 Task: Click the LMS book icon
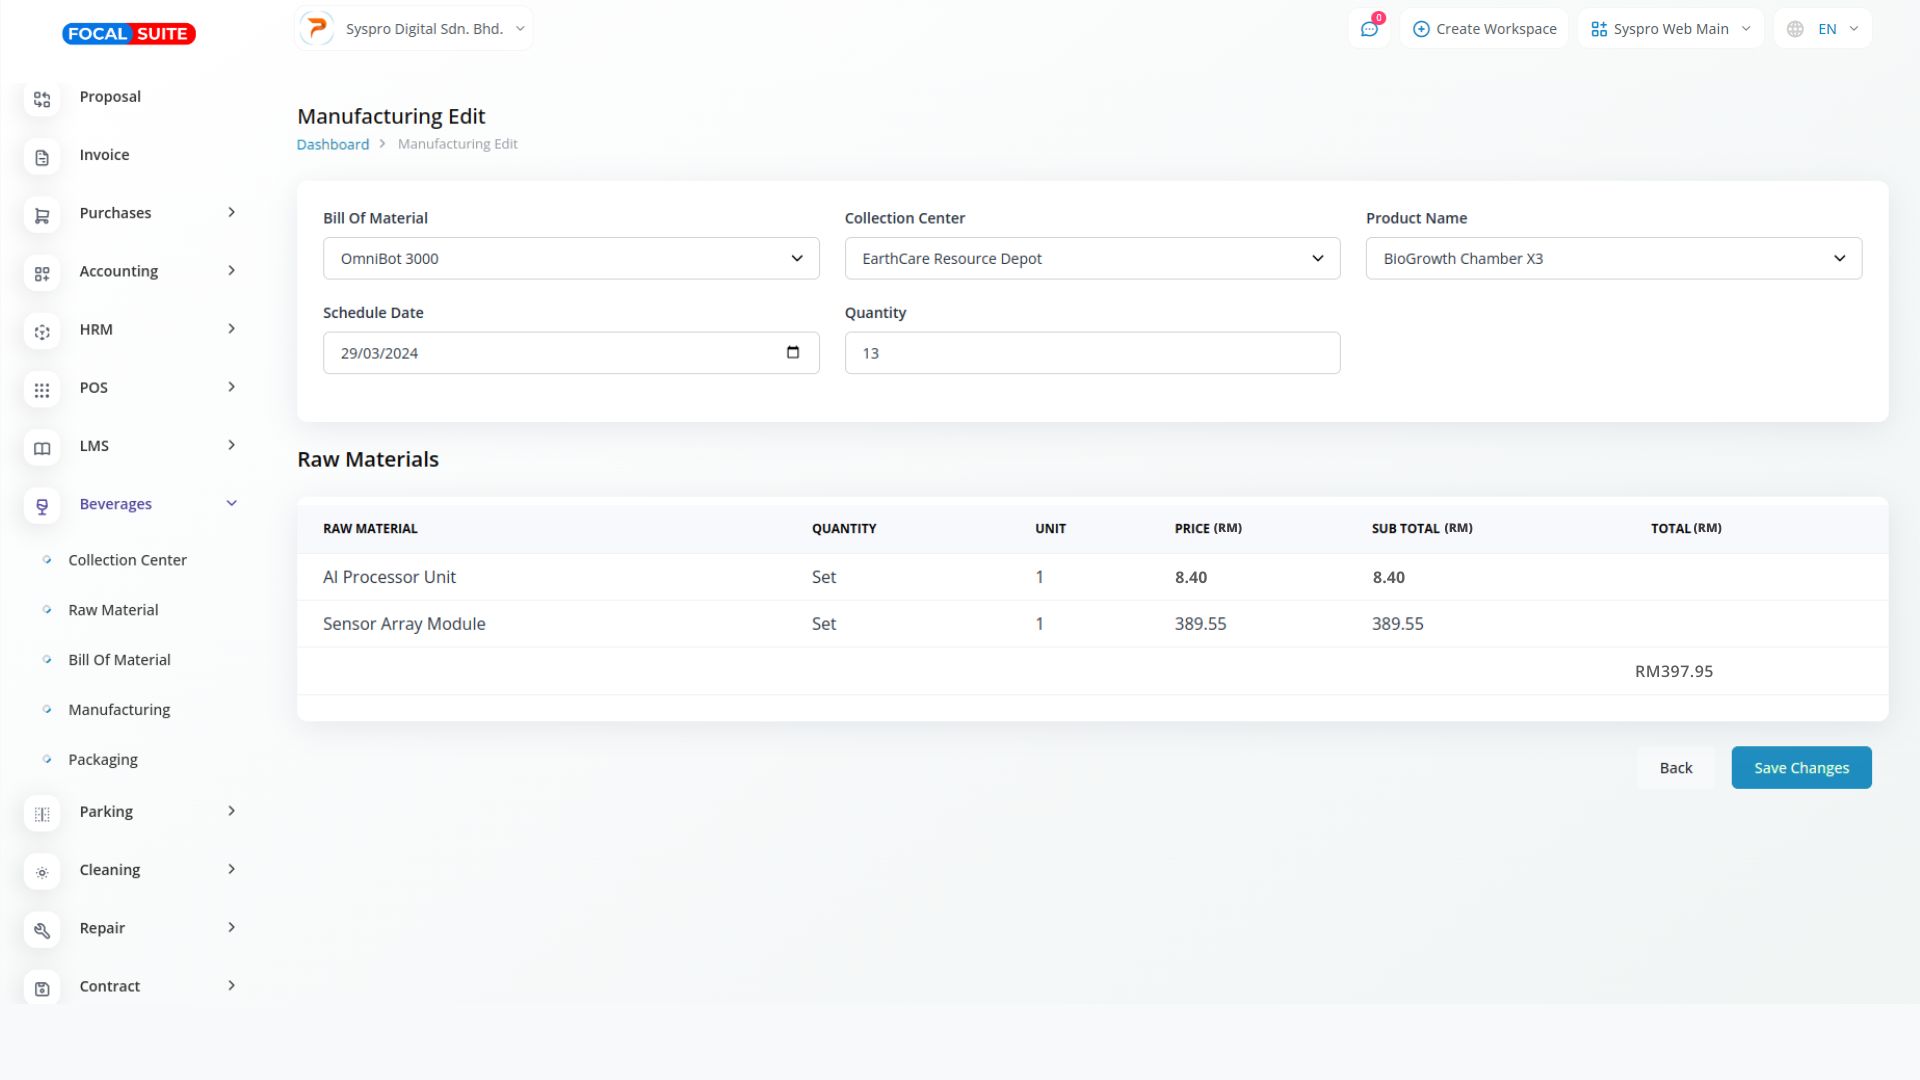click(x=42, y=448)
